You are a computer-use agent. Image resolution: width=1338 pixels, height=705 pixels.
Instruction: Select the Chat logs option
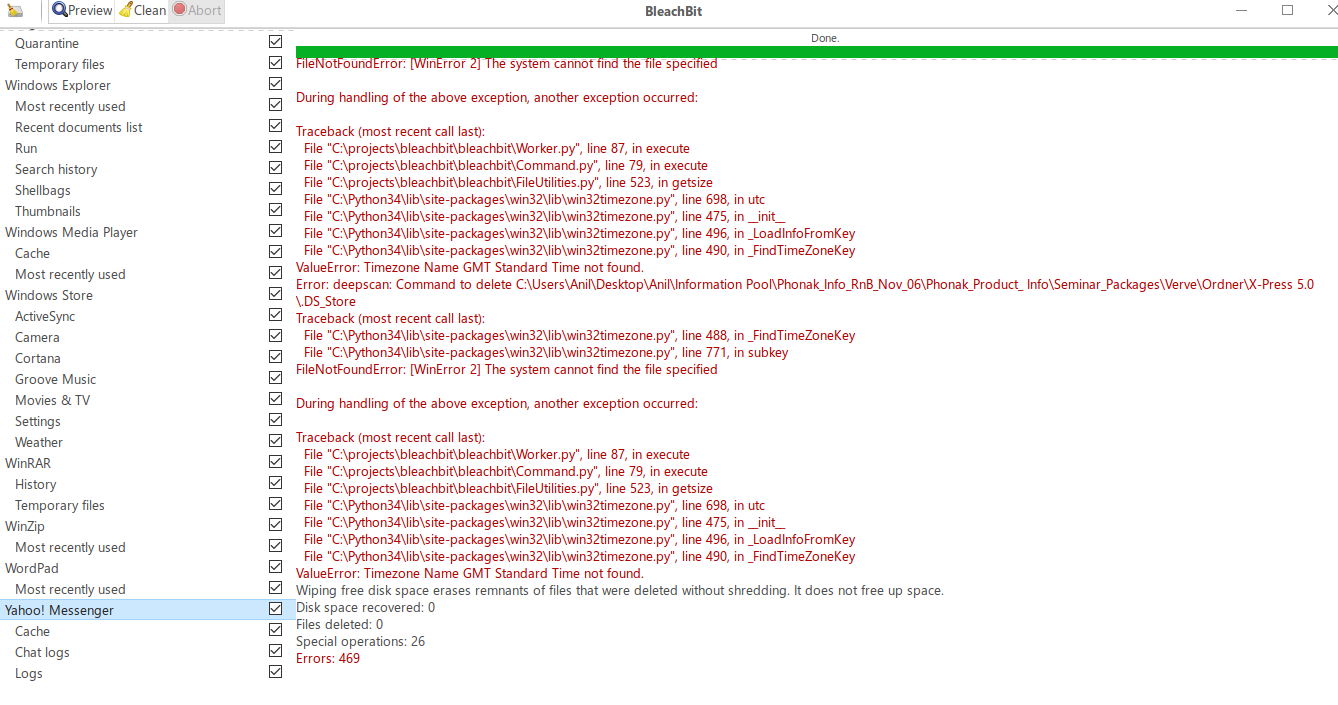[x=42, y=652]
